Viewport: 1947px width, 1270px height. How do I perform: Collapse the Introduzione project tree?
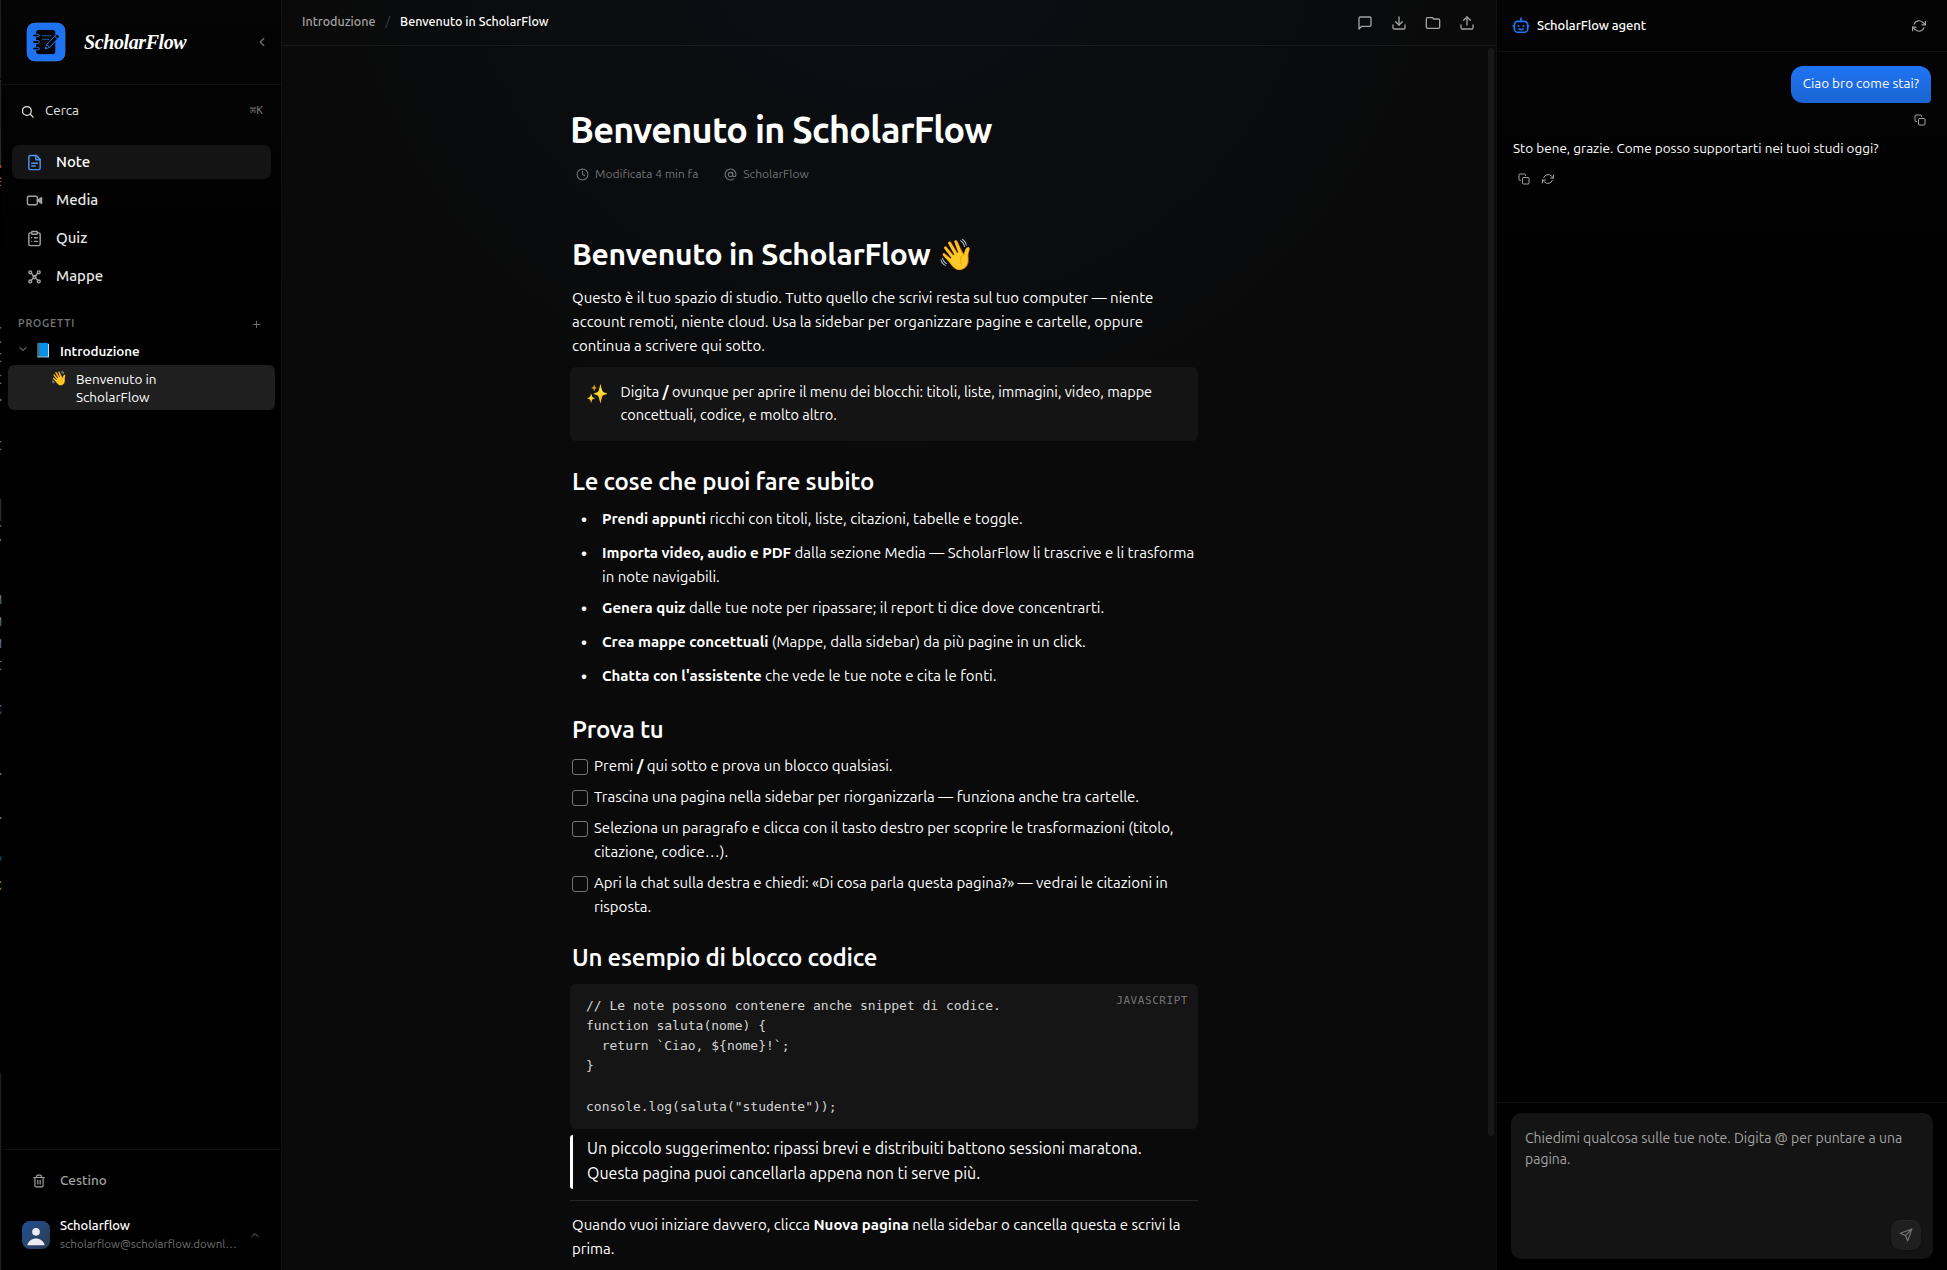tap(22, 351)
